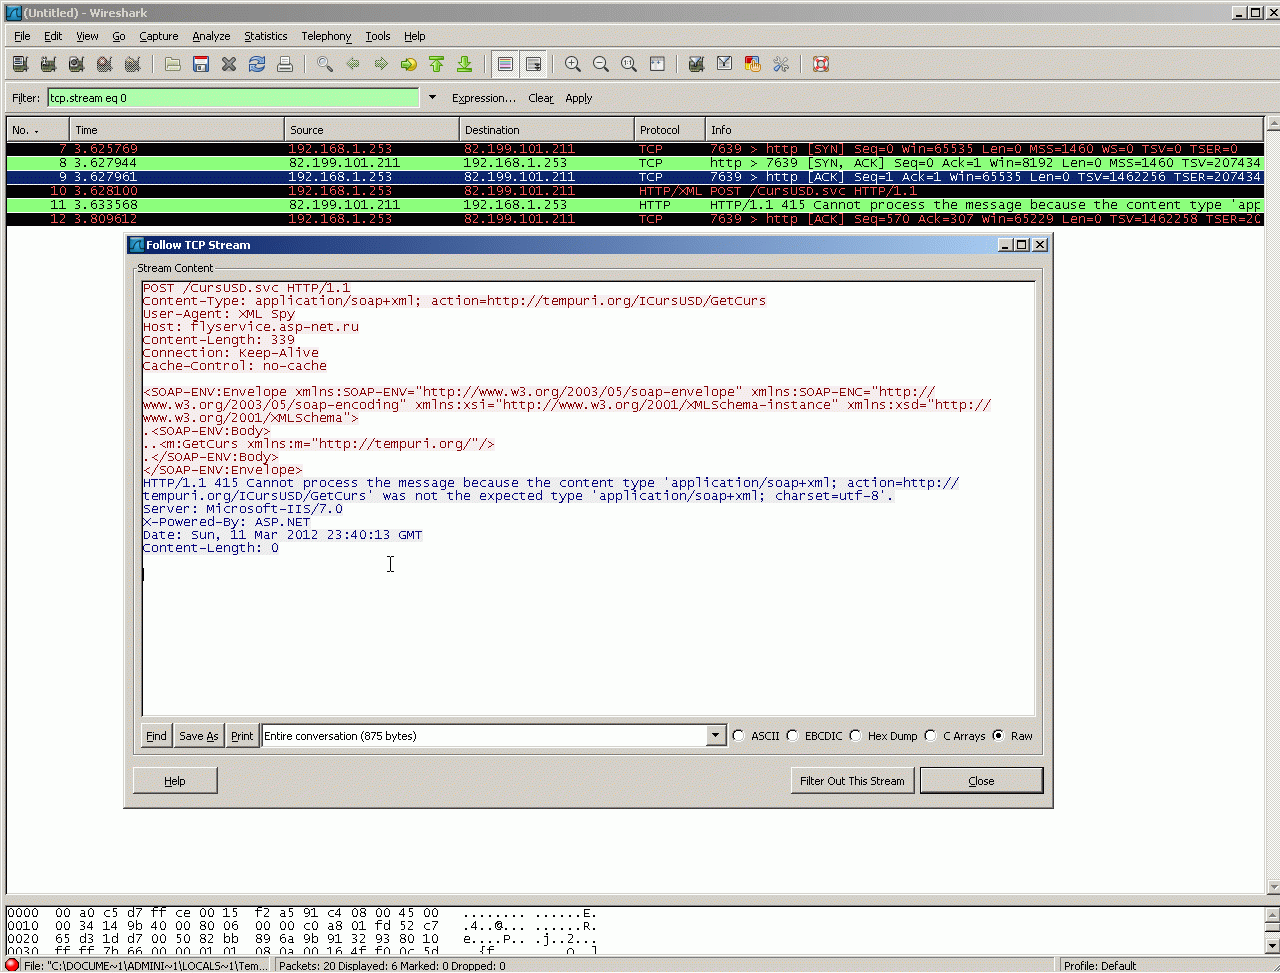Open the Entire conversation (875 bytes) dropdown
Screen dimensions: 1280x973
tap(493, 736)
